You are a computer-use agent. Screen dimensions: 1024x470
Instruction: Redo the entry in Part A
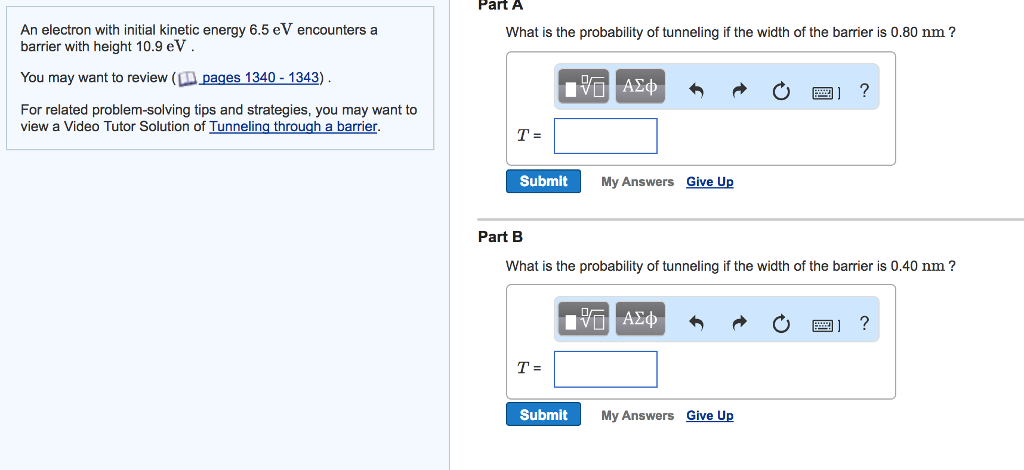(739, 91)
